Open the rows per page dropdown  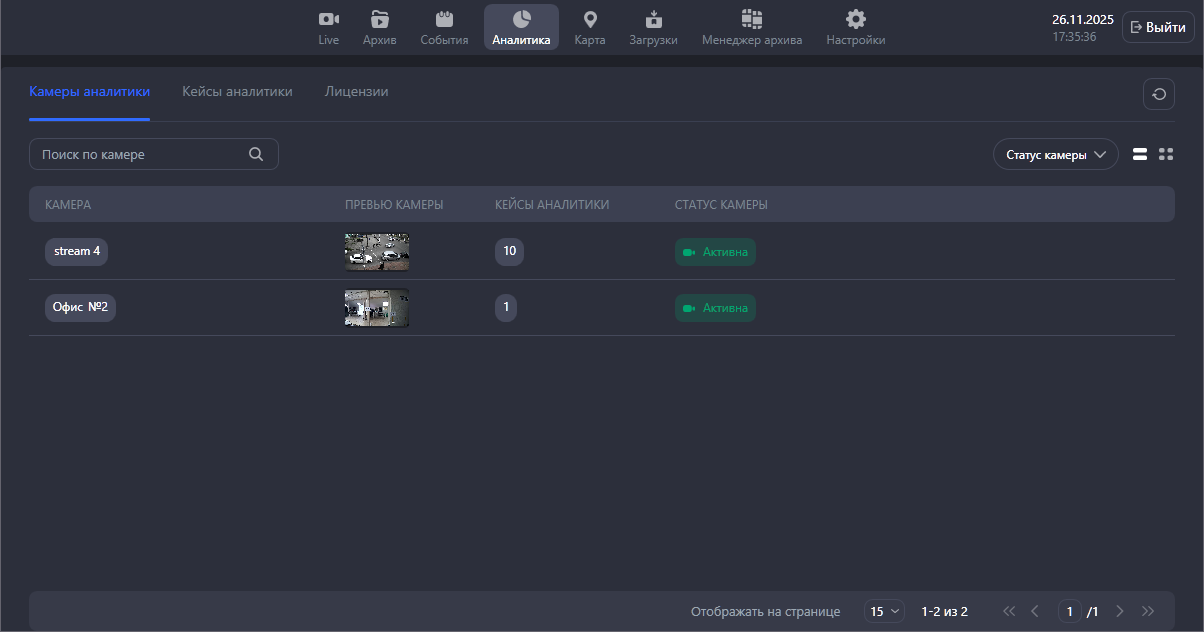click(884, 611)
